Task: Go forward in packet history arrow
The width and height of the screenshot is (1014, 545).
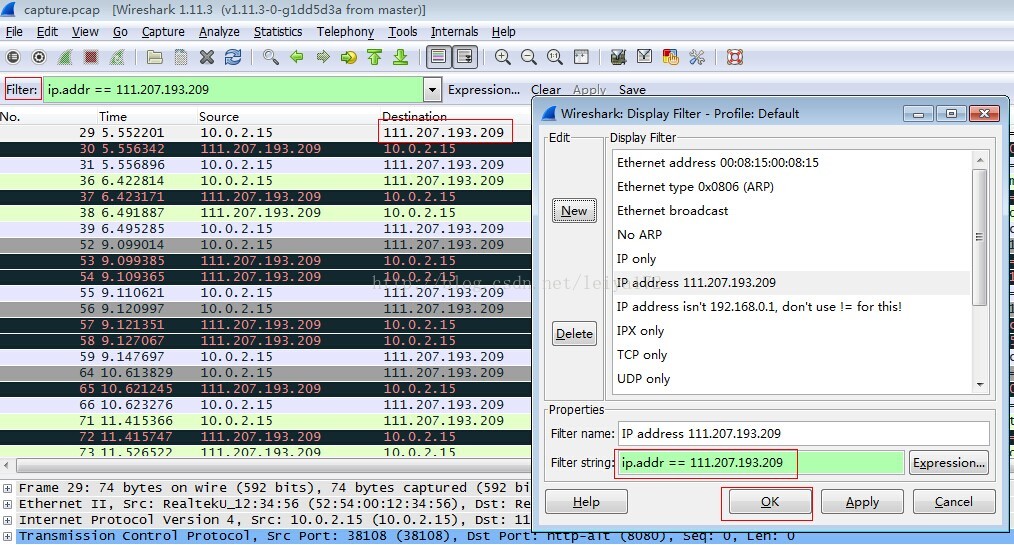Action: (323, 58)
